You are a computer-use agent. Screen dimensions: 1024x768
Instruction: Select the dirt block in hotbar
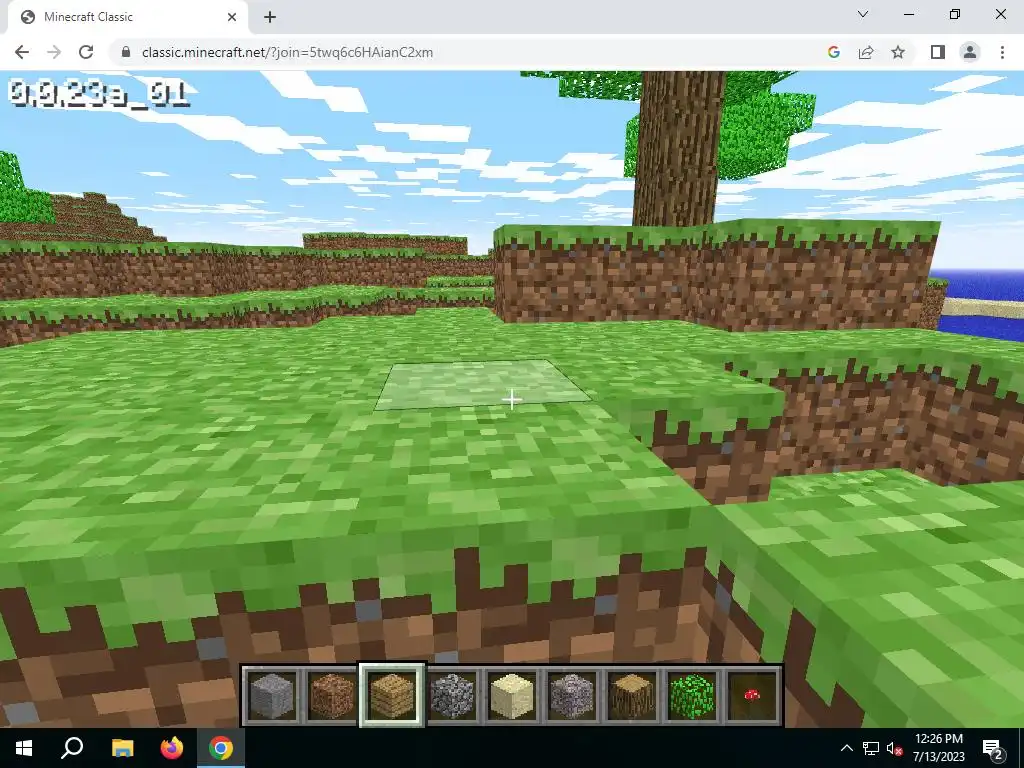coord(331,696)
